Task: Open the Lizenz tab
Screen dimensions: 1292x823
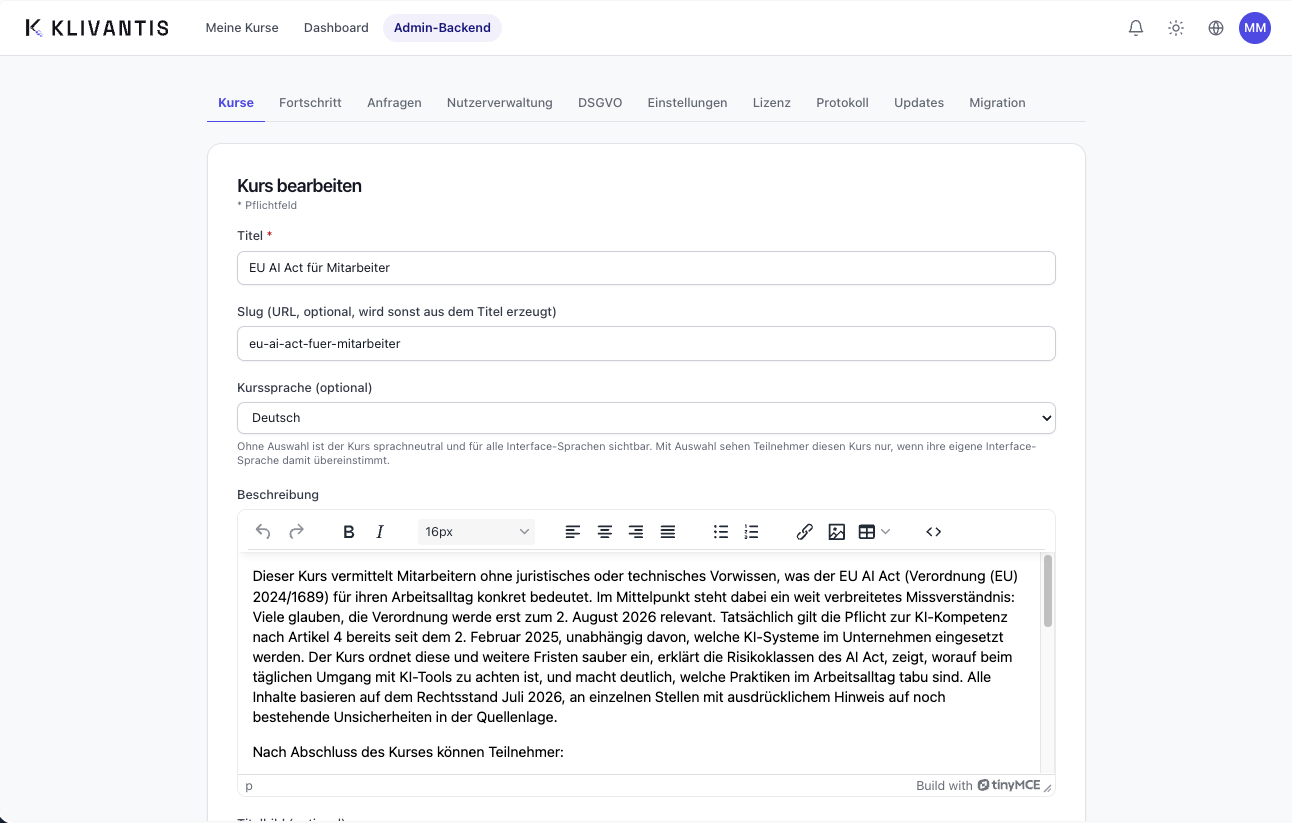Action: pyautogui.click(x=772, y=103)
